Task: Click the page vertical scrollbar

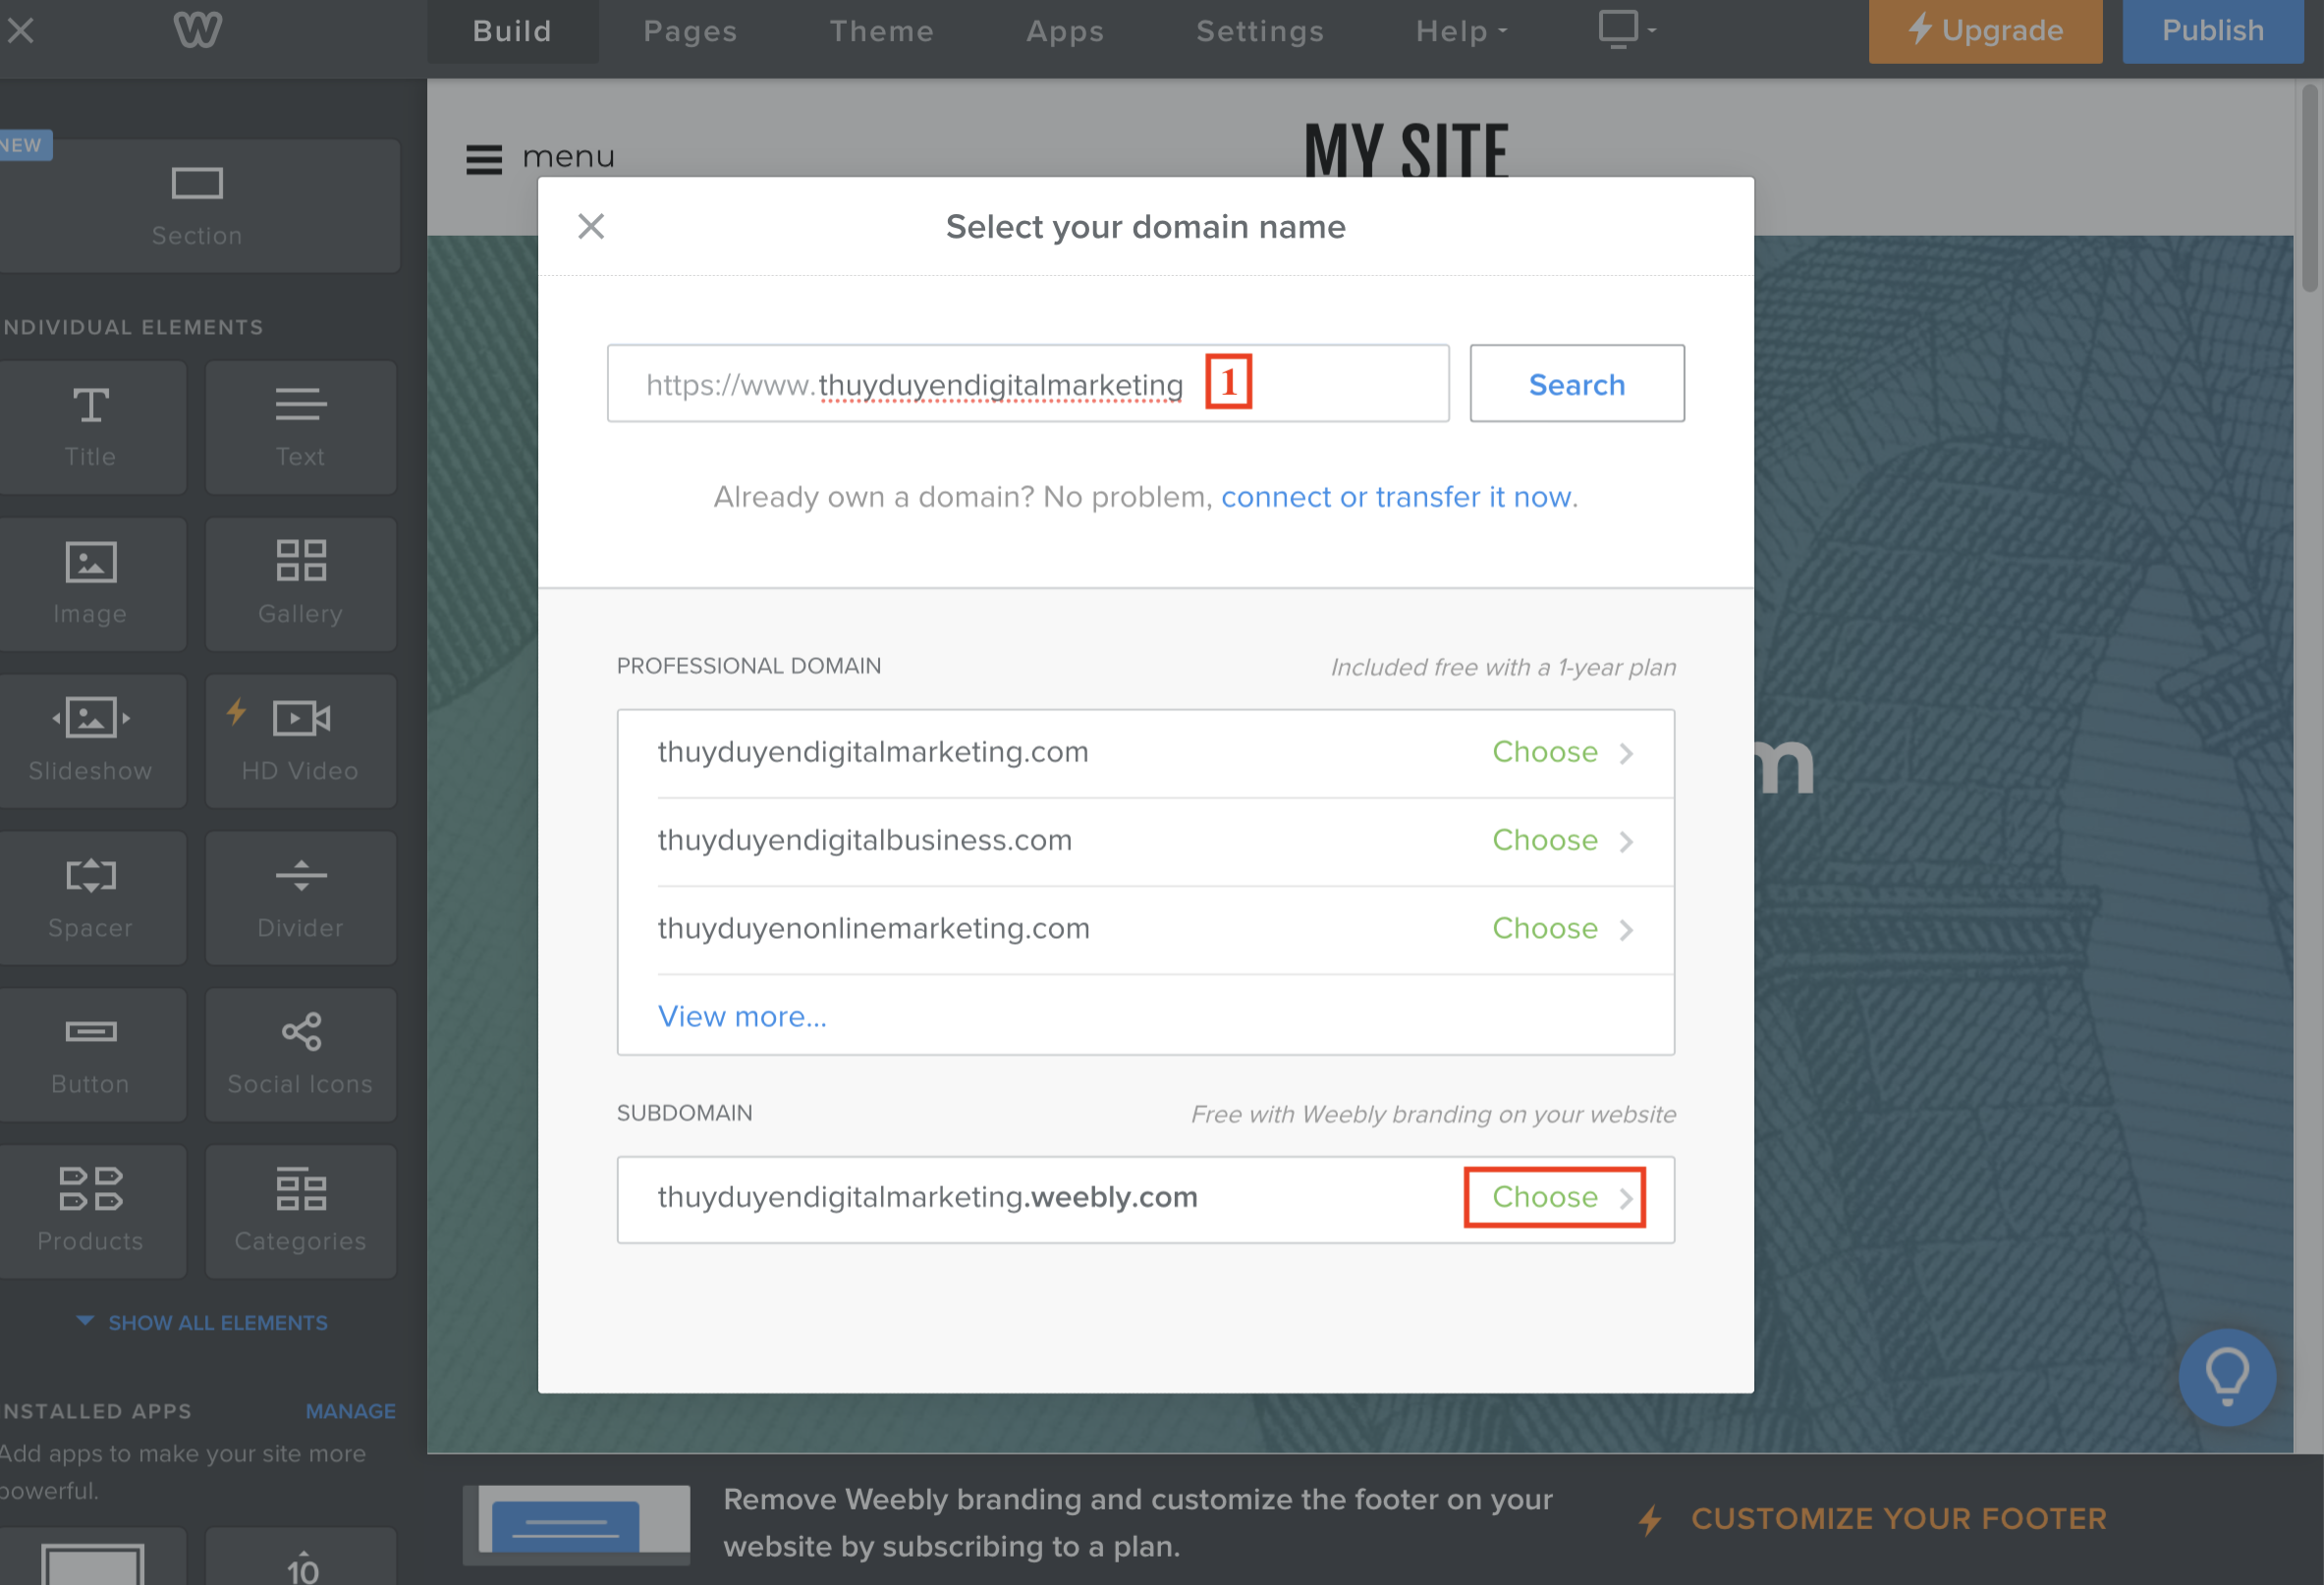Action: [2309, 190]
